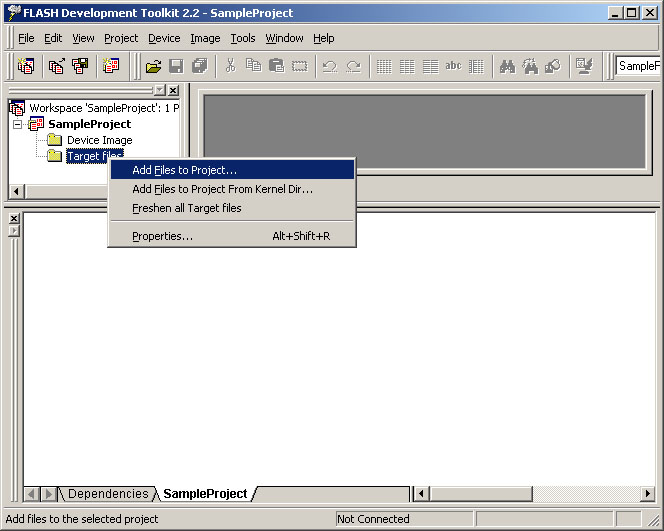The width and height of the screenshot is (664, 531).
Task: Click the dotted selection rectangle icon
Action: [x=299, y=66]
